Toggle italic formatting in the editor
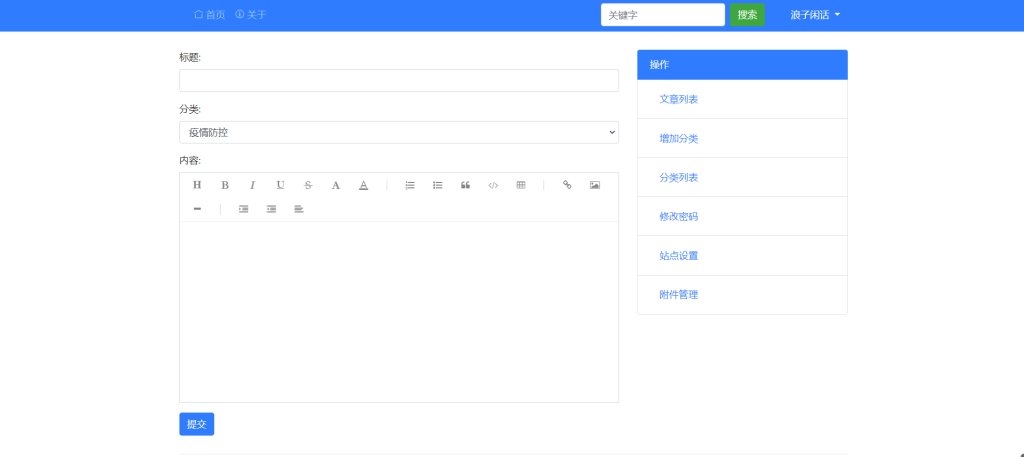The width and height of the screenshot is (1024, 457). tap(253, 185)
